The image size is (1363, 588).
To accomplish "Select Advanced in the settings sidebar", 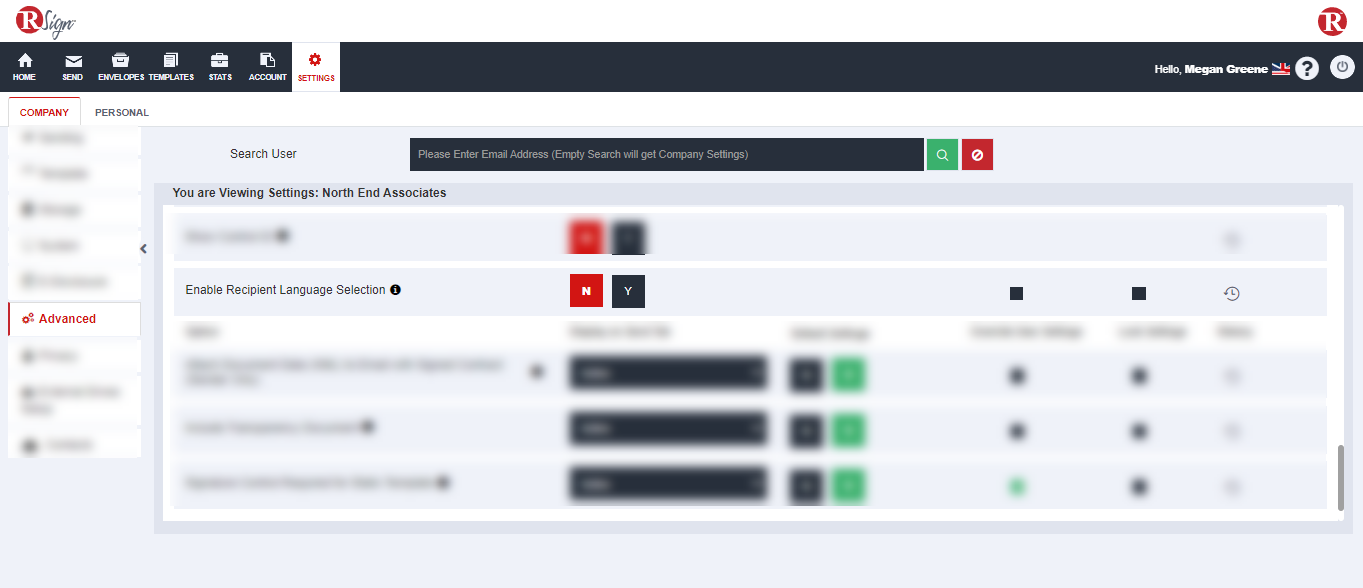I will [x=74, y=319].
